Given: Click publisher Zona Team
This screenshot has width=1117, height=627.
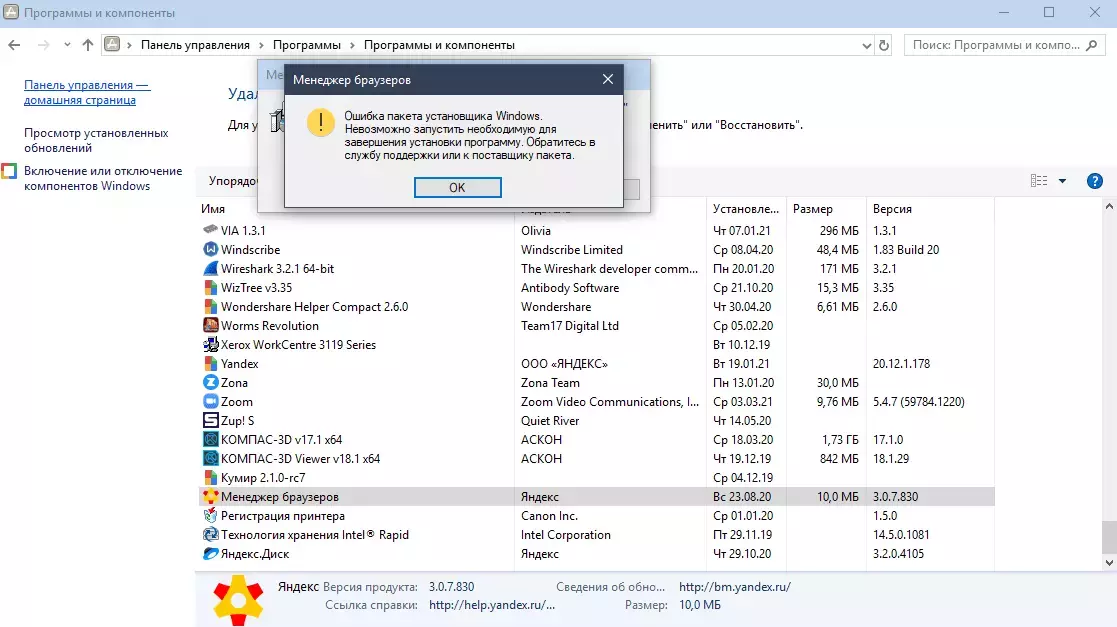Looking at the screenshot, I should (550, 383).
